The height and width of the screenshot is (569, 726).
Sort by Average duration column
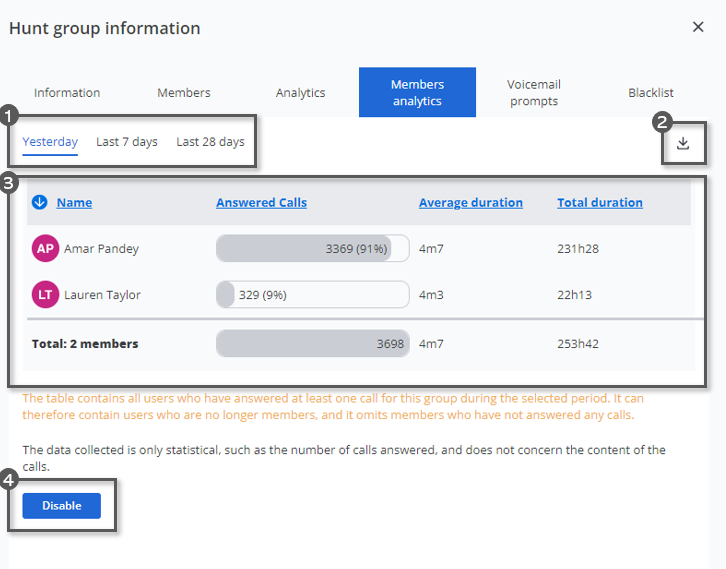point(470,202)
